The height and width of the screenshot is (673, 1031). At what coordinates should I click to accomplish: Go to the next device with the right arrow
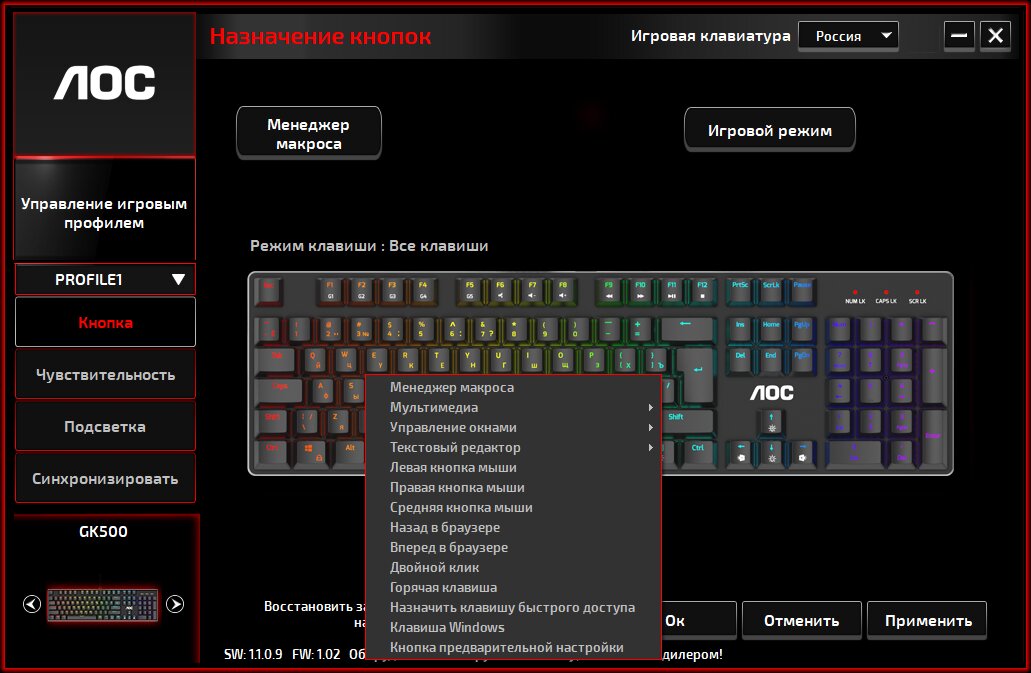click(x=175, y=604)
